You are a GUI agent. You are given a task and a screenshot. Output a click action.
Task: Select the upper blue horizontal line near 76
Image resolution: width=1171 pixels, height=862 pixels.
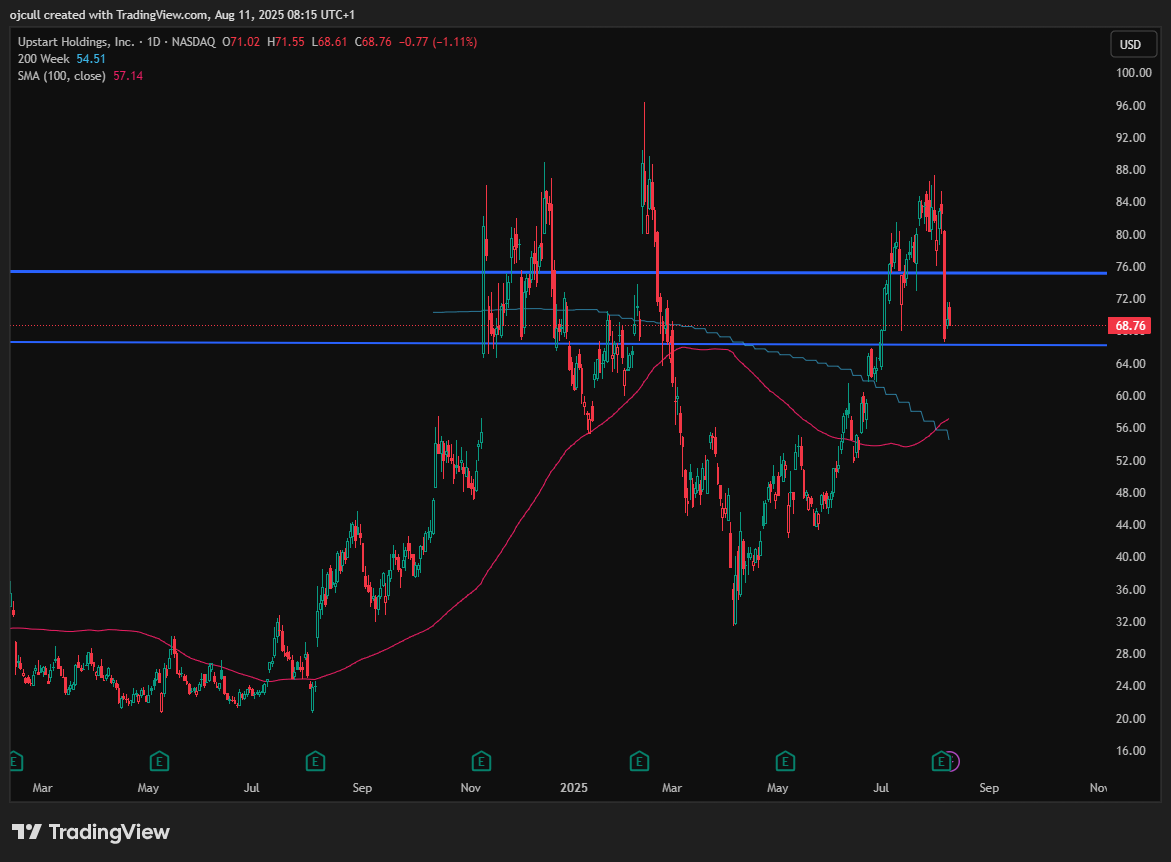pos(558,273)
